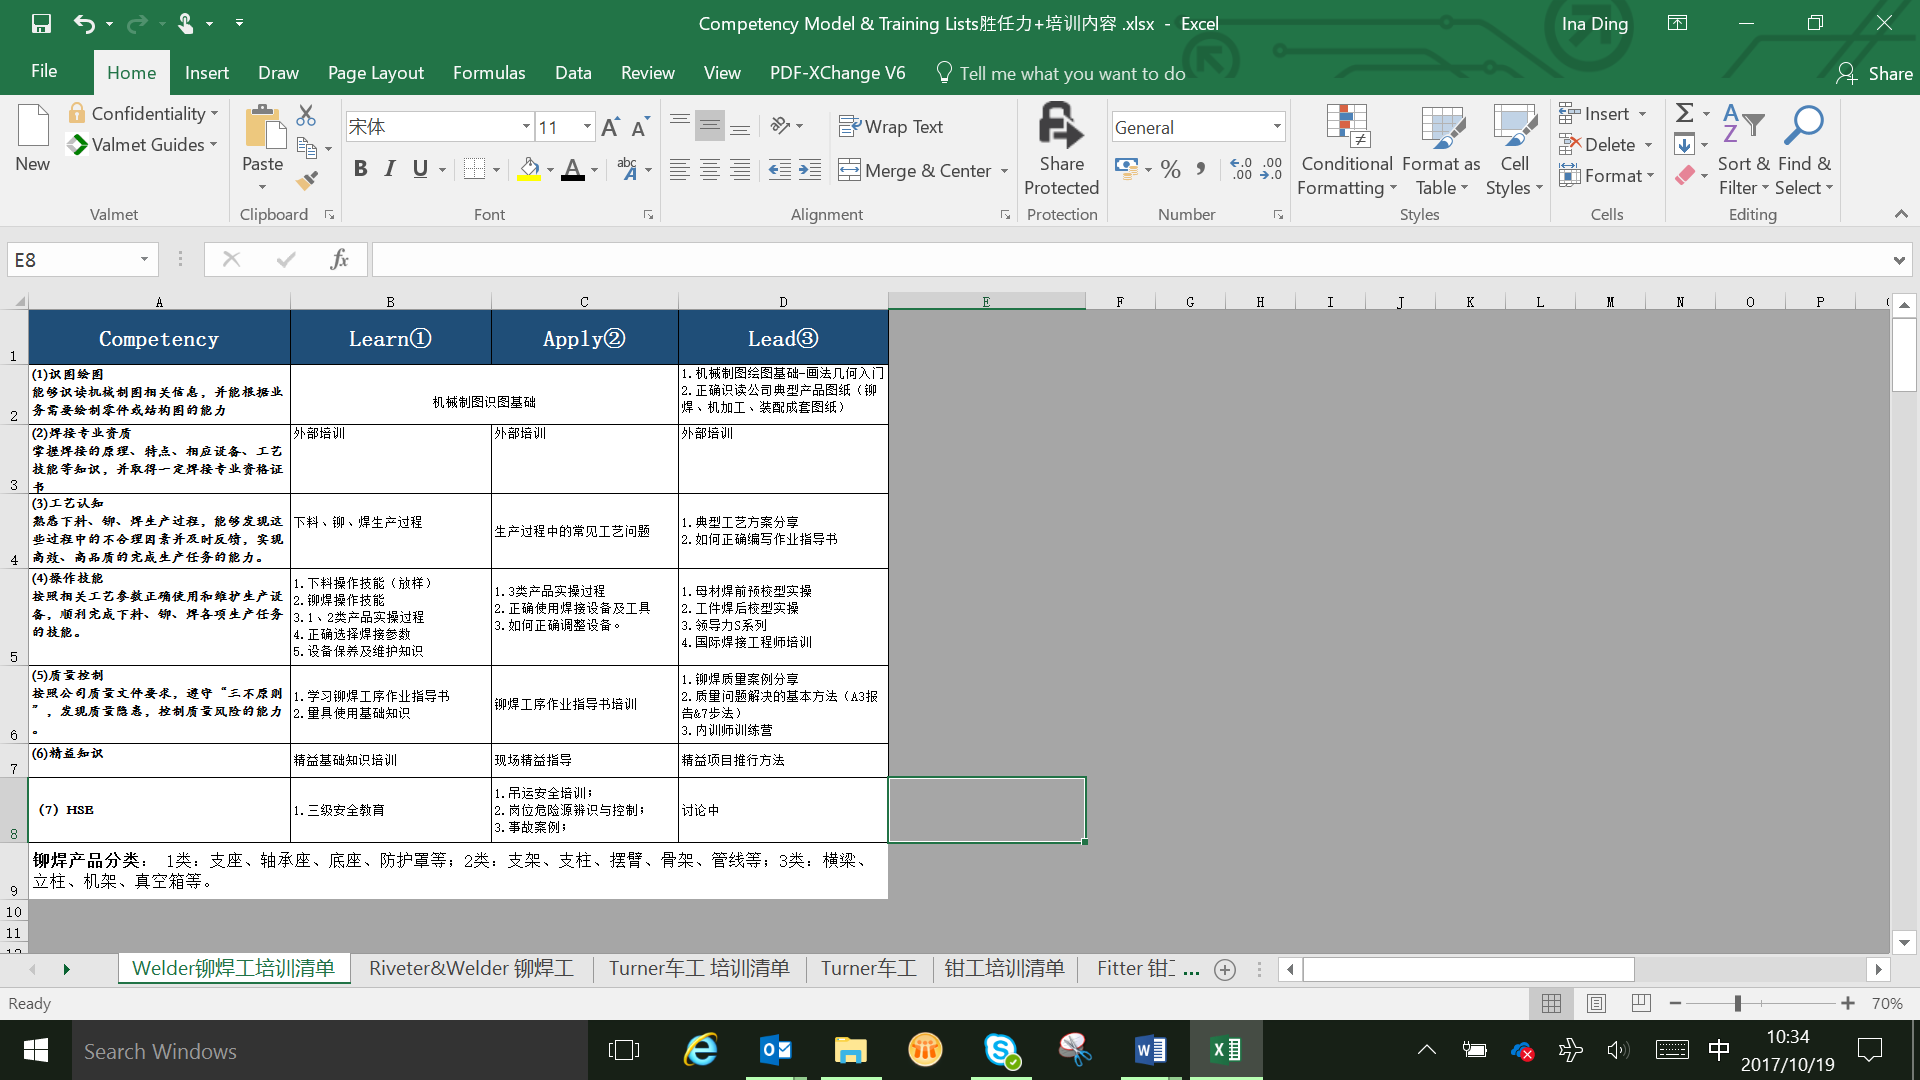Screen dimensions: 1920x1080
Task: Expand the formula bar
Action: pos(1898,260)
